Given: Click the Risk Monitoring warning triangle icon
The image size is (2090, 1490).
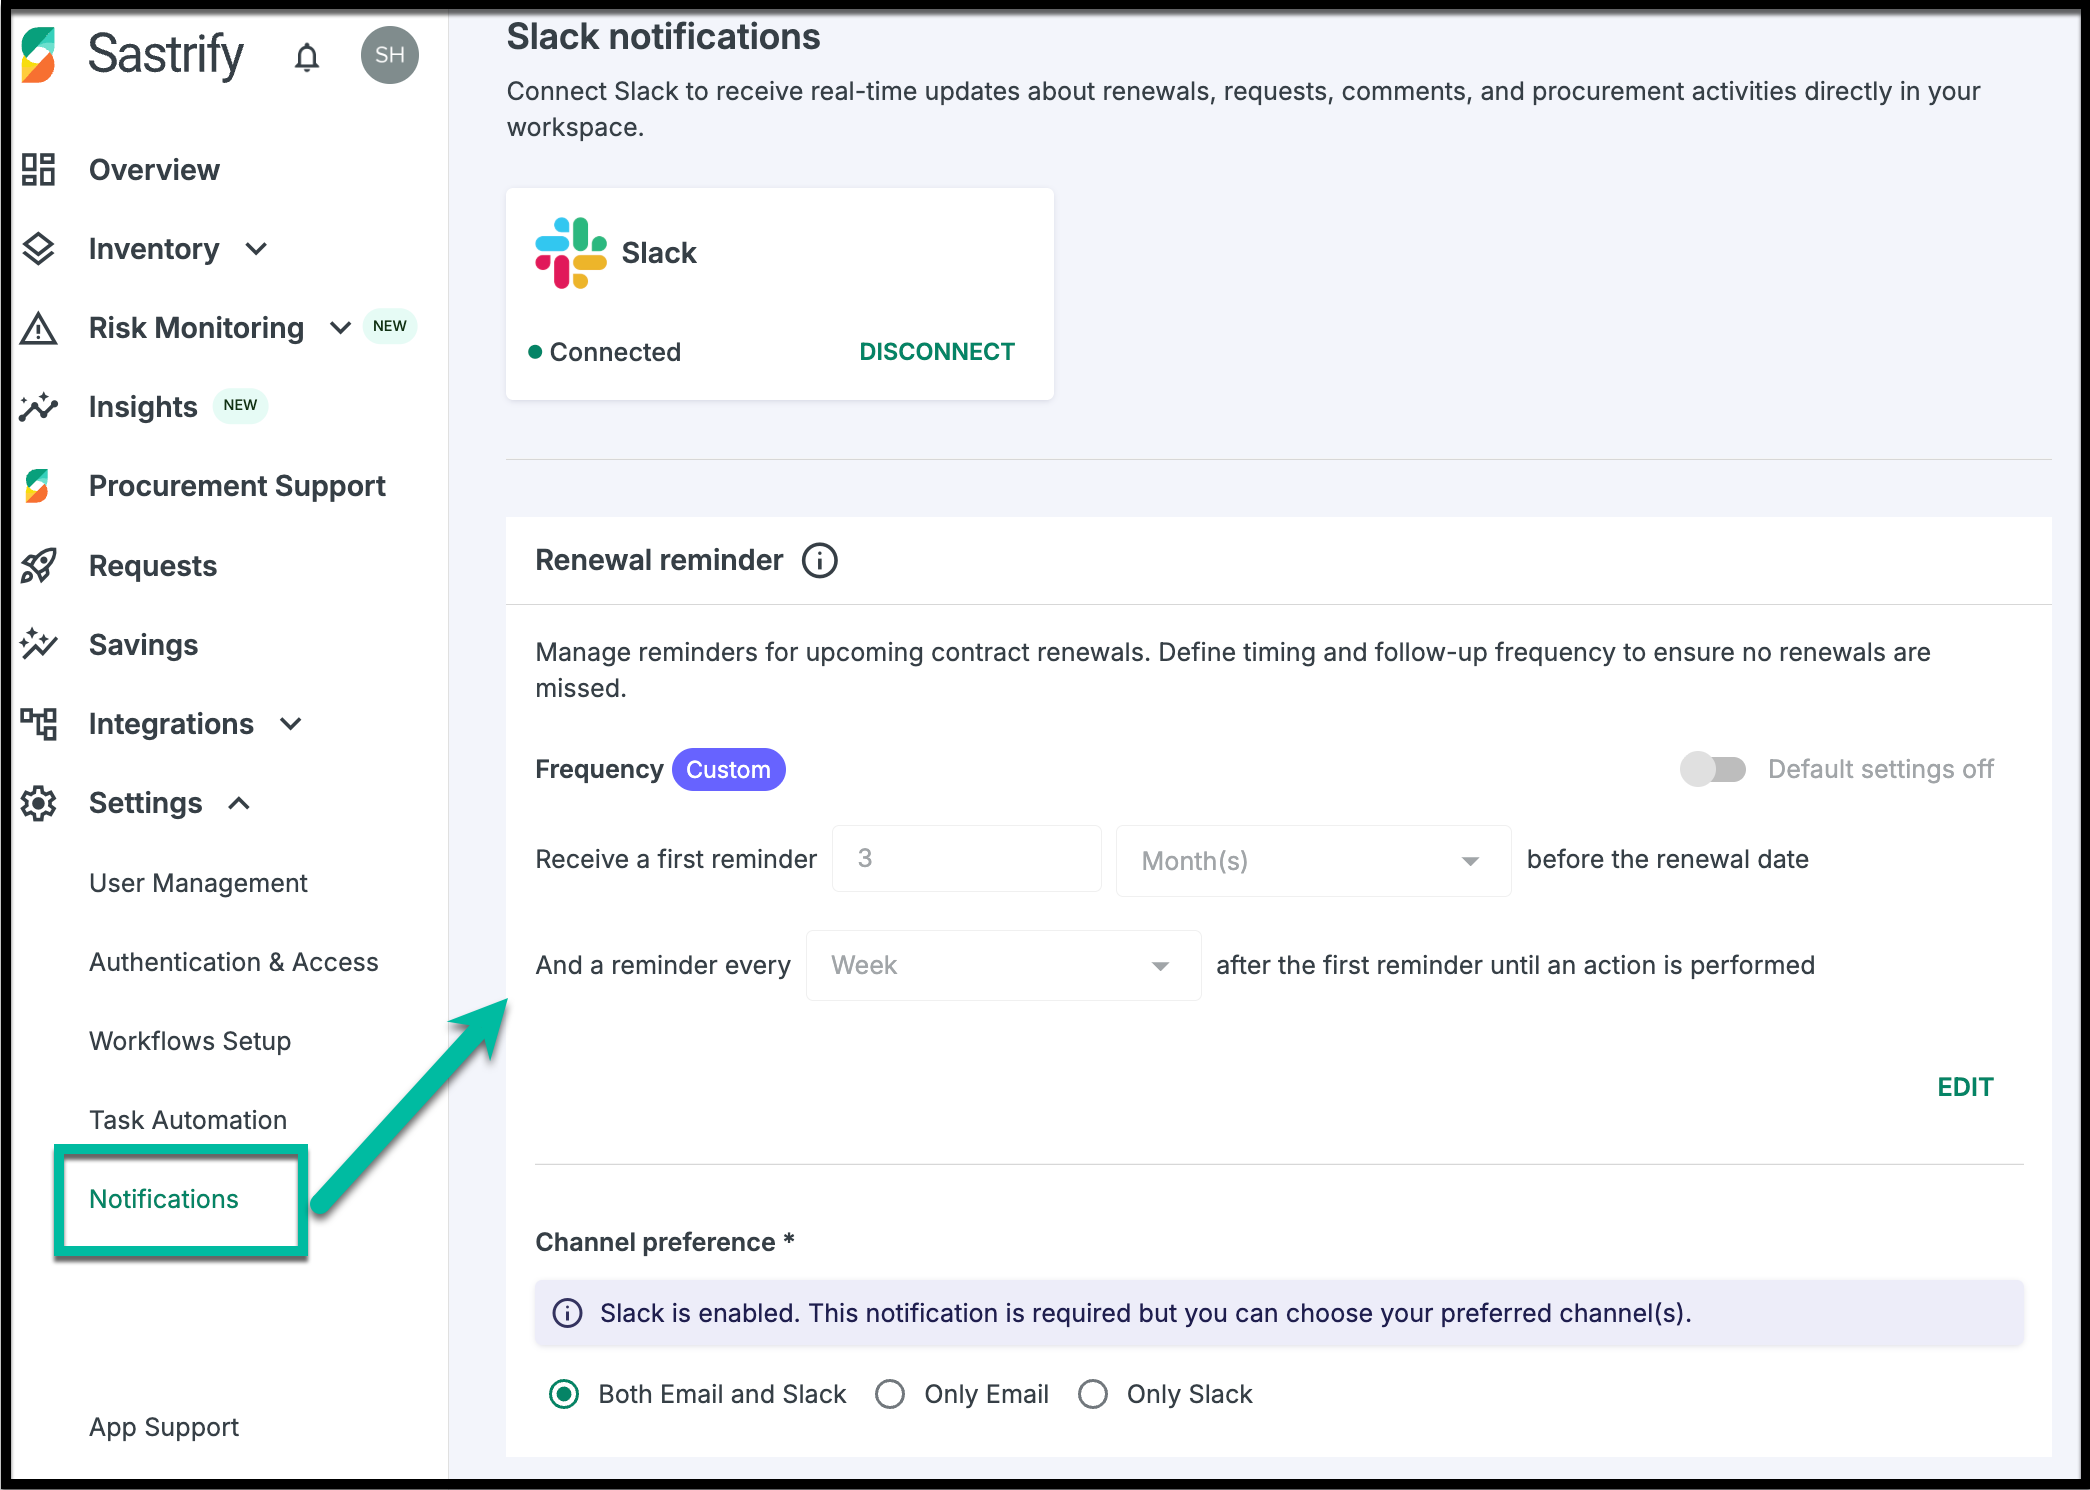Looking at the screenshot, I should click(39, 328).
